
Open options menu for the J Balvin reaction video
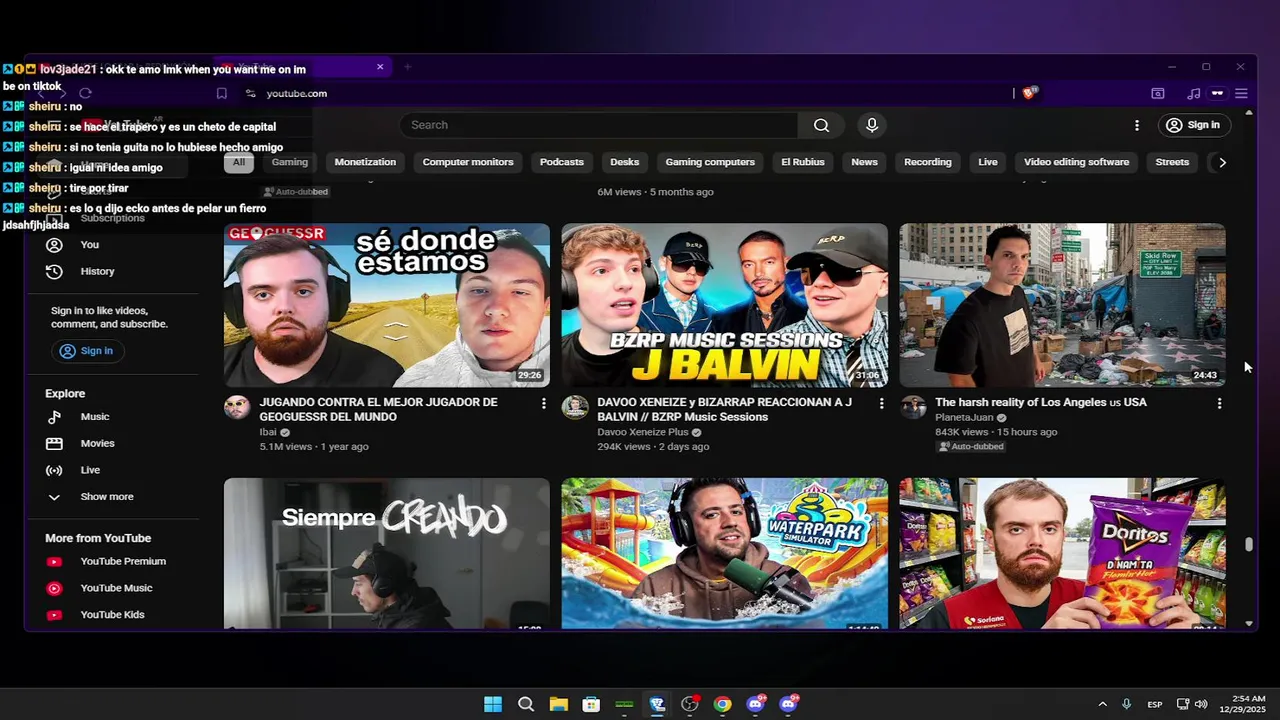(881, 403)
